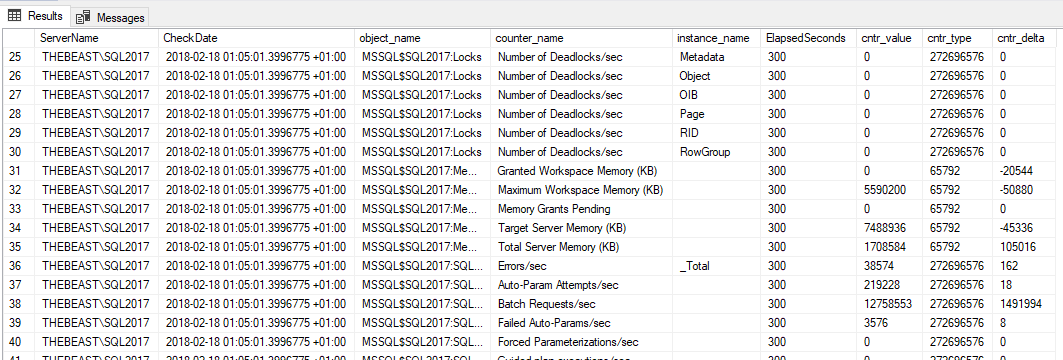This screenshot has width=1063, height=360.
Task: Select row header number 25
Action: click(x=17, y=57)
